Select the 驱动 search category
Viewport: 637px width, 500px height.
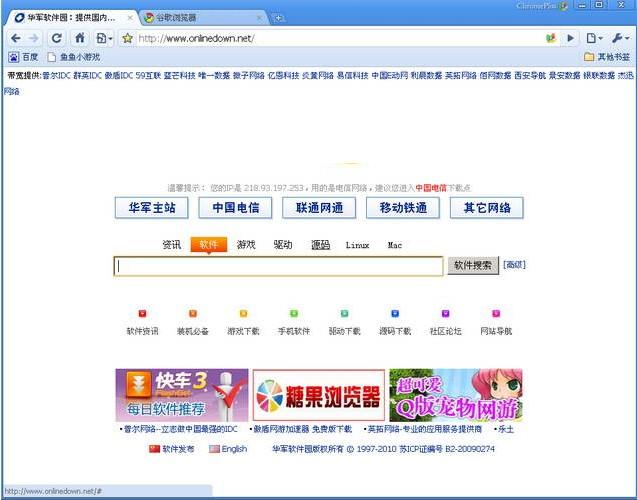(x=283, y=245)
